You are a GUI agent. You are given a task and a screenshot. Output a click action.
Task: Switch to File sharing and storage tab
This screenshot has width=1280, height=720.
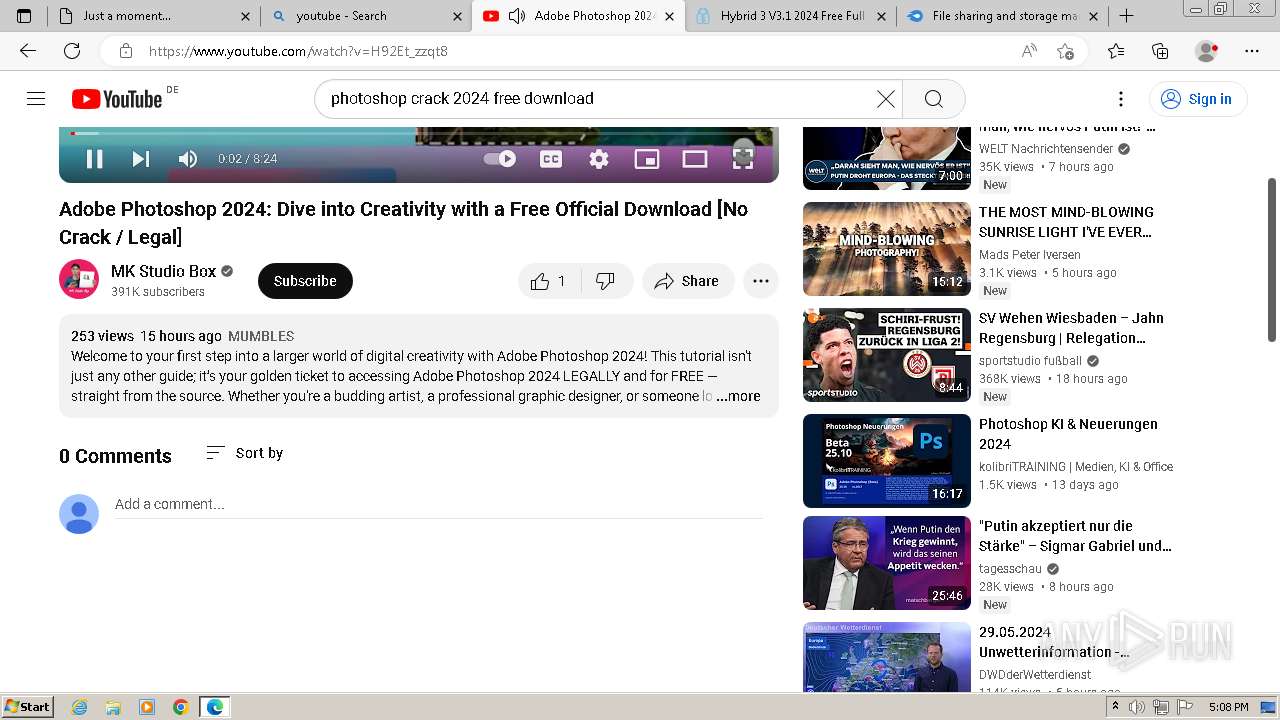pos(1002,16)
